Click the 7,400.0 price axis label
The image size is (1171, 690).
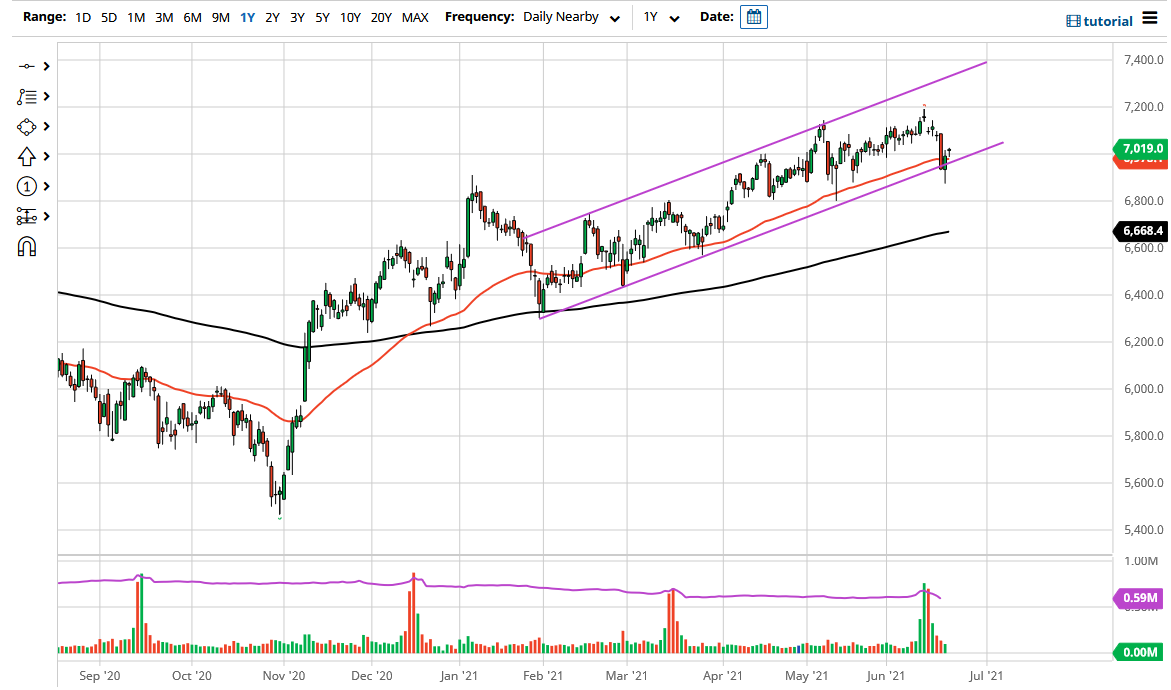tap(1143, 60)
